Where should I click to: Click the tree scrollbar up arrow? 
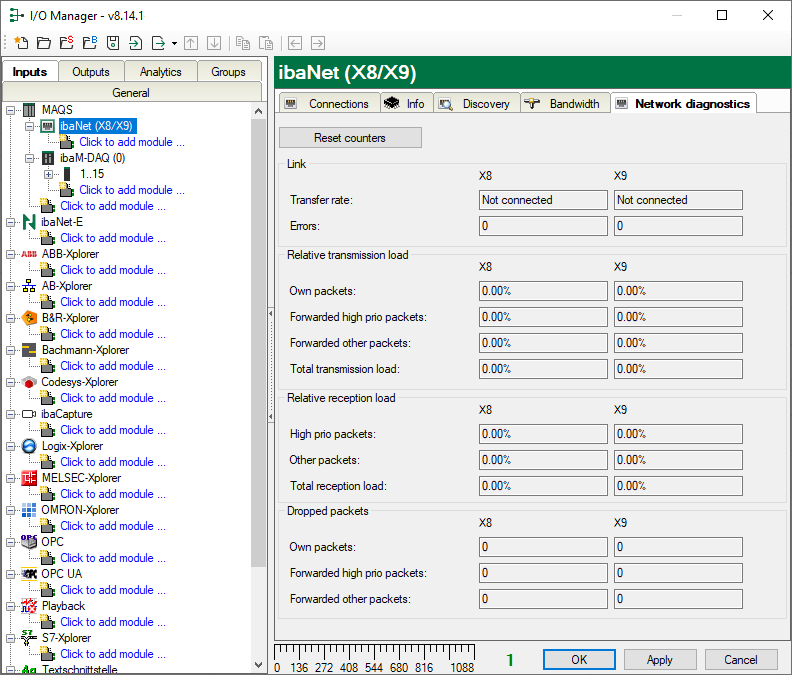point(259,111)
